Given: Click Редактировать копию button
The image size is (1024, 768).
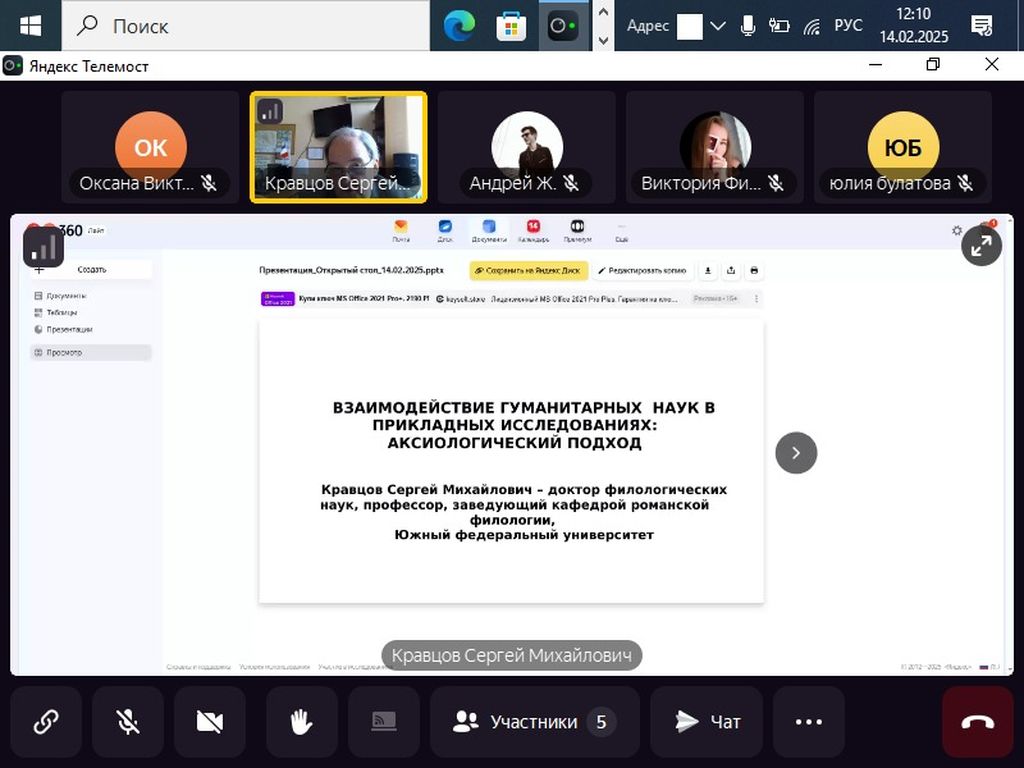Looking at the screenshot, I should click(x=643, y=270).
